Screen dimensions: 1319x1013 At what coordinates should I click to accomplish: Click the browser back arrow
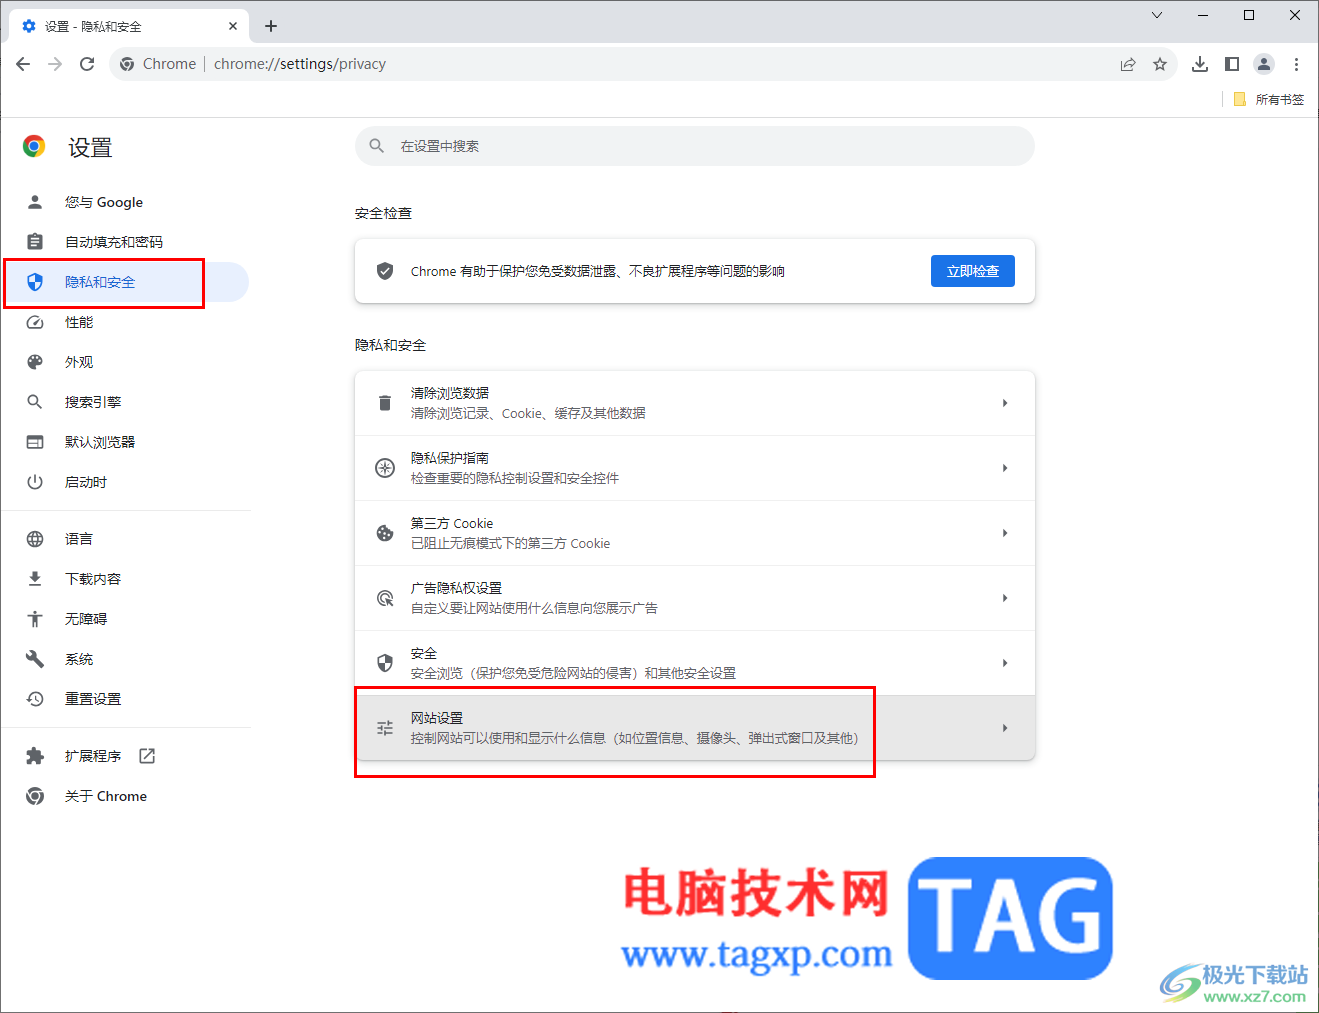(23, 64)
